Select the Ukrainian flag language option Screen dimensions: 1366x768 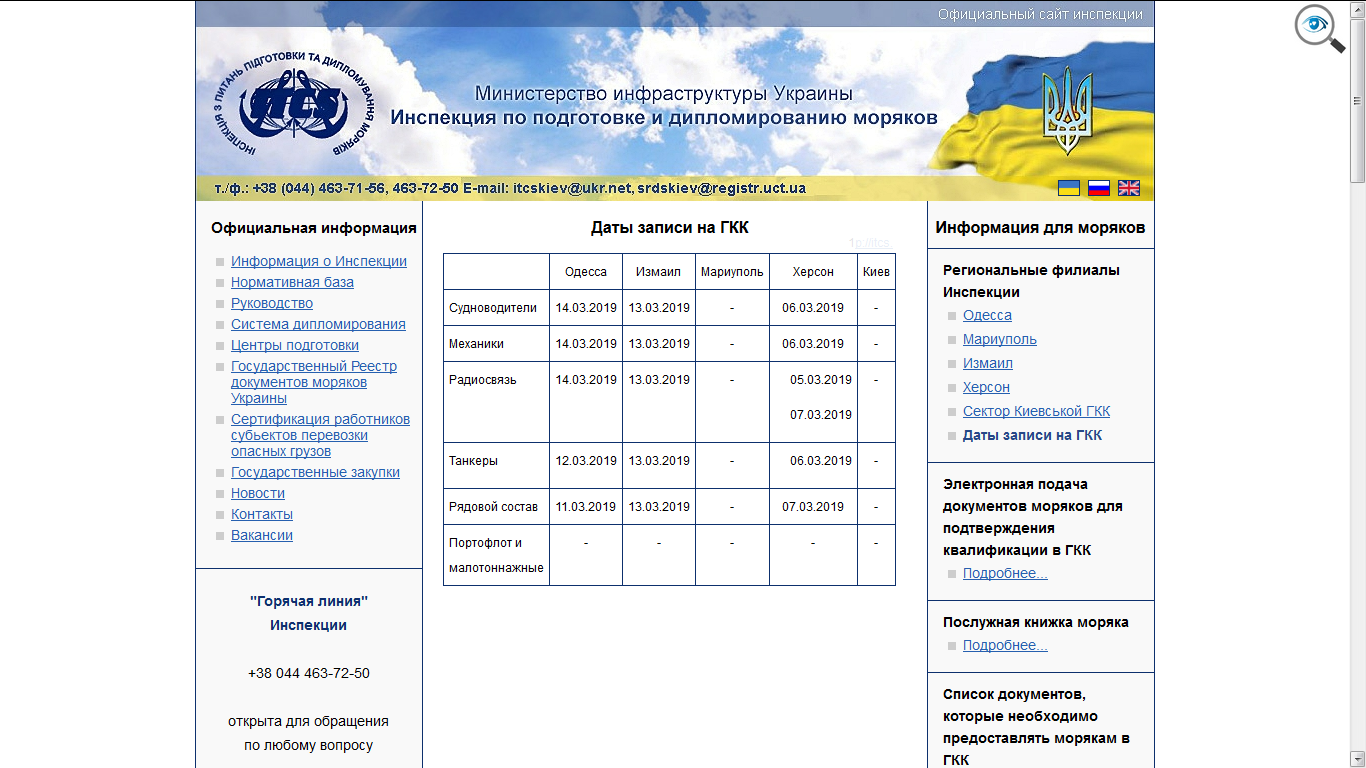point(1069,187)
